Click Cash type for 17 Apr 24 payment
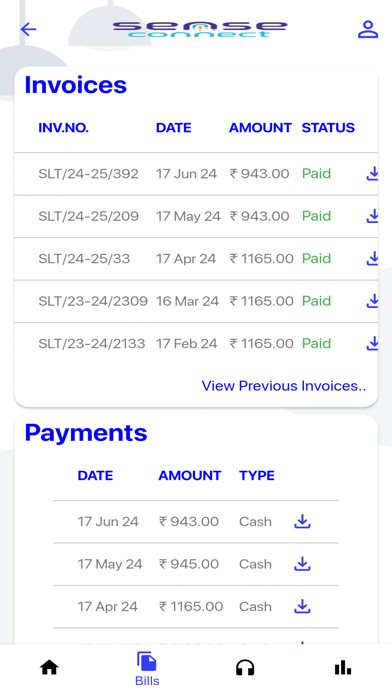This screenshot has width=392, height=696. coord(255,606)
